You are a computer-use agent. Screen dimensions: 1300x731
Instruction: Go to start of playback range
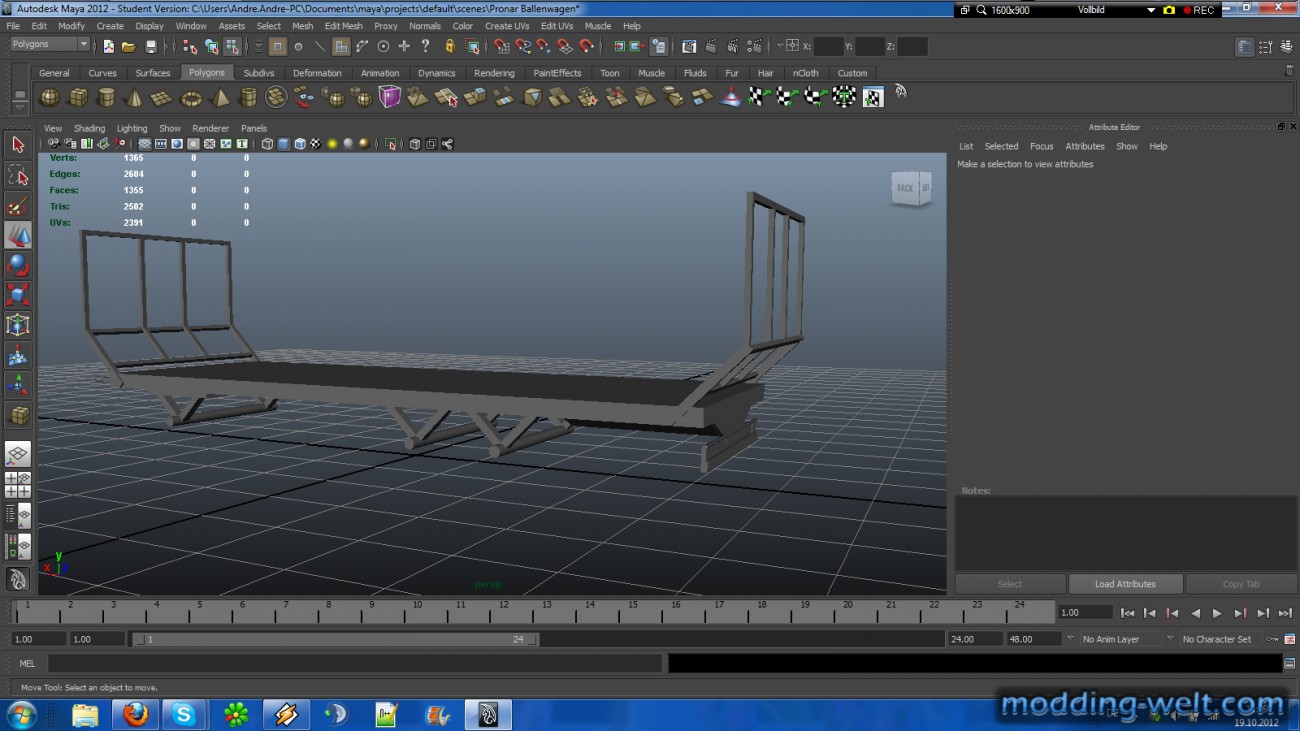coord(1127,613)
